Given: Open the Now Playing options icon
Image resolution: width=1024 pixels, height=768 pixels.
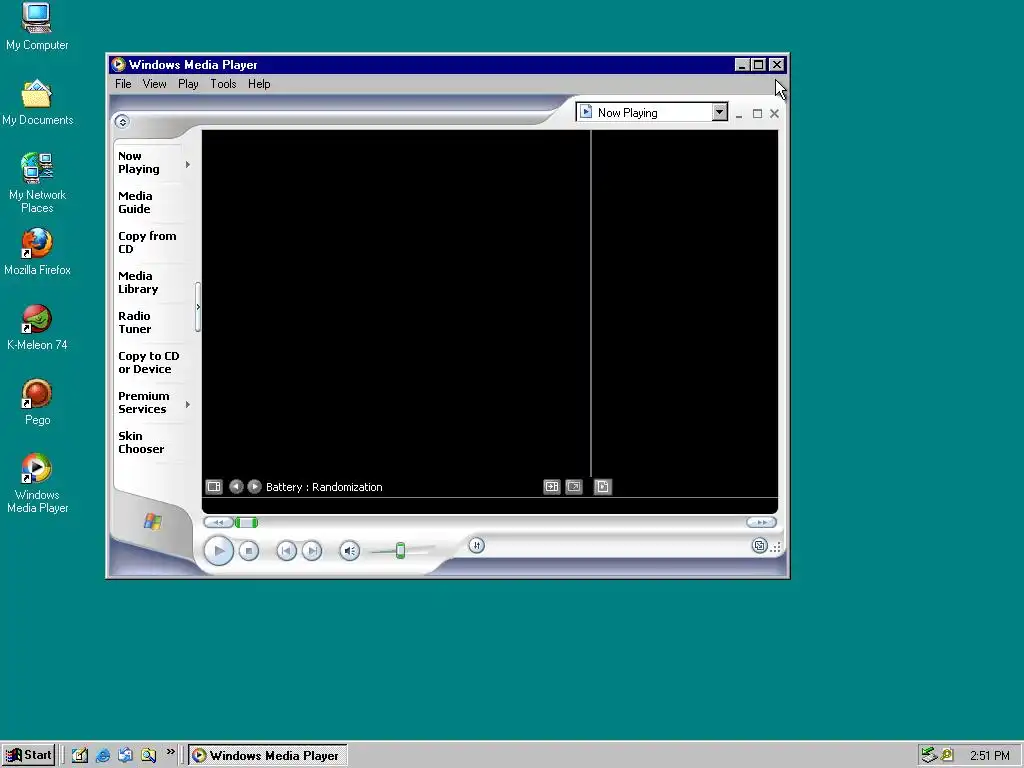Looking at the screenshot, I should click(x=214, y=487).
